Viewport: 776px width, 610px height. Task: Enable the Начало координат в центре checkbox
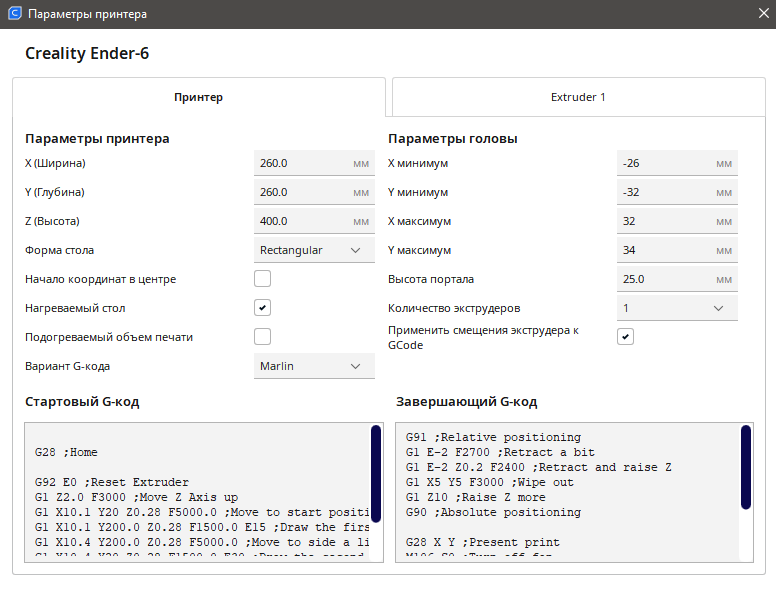click(263, 279)
